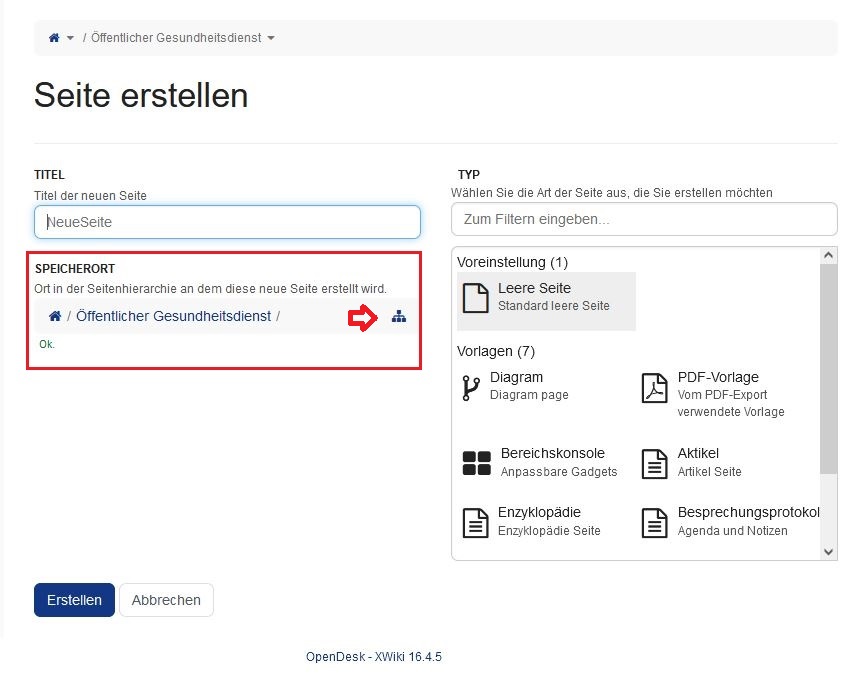Expand the home breadcrumb dropdown arrow
Viewport: 861px width, 676px height.
point(70,38)
